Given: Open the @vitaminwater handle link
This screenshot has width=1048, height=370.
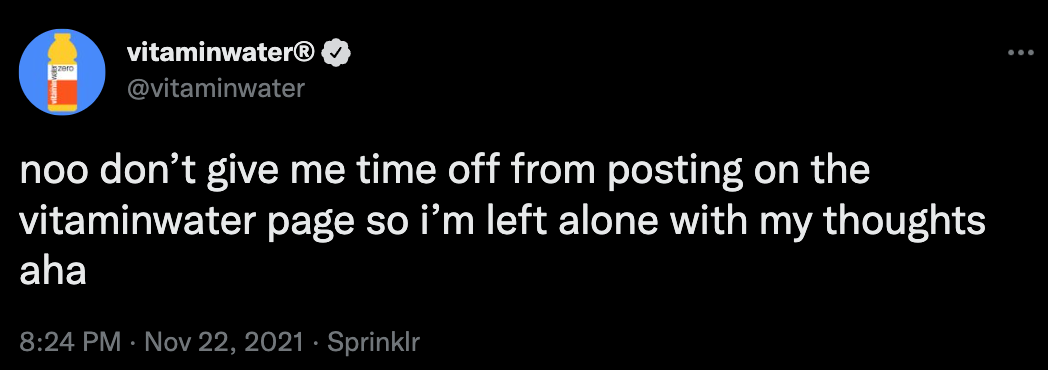Looking at the screenshot, I should 215,87.
